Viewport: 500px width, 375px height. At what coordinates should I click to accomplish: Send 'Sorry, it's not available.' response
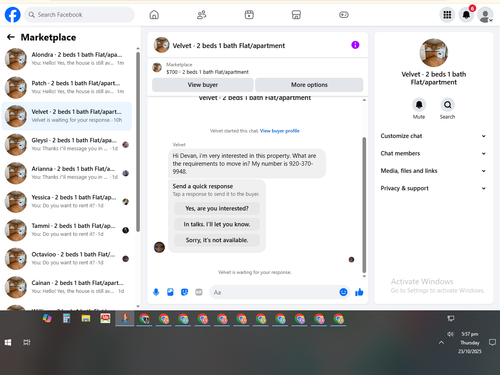217,240
